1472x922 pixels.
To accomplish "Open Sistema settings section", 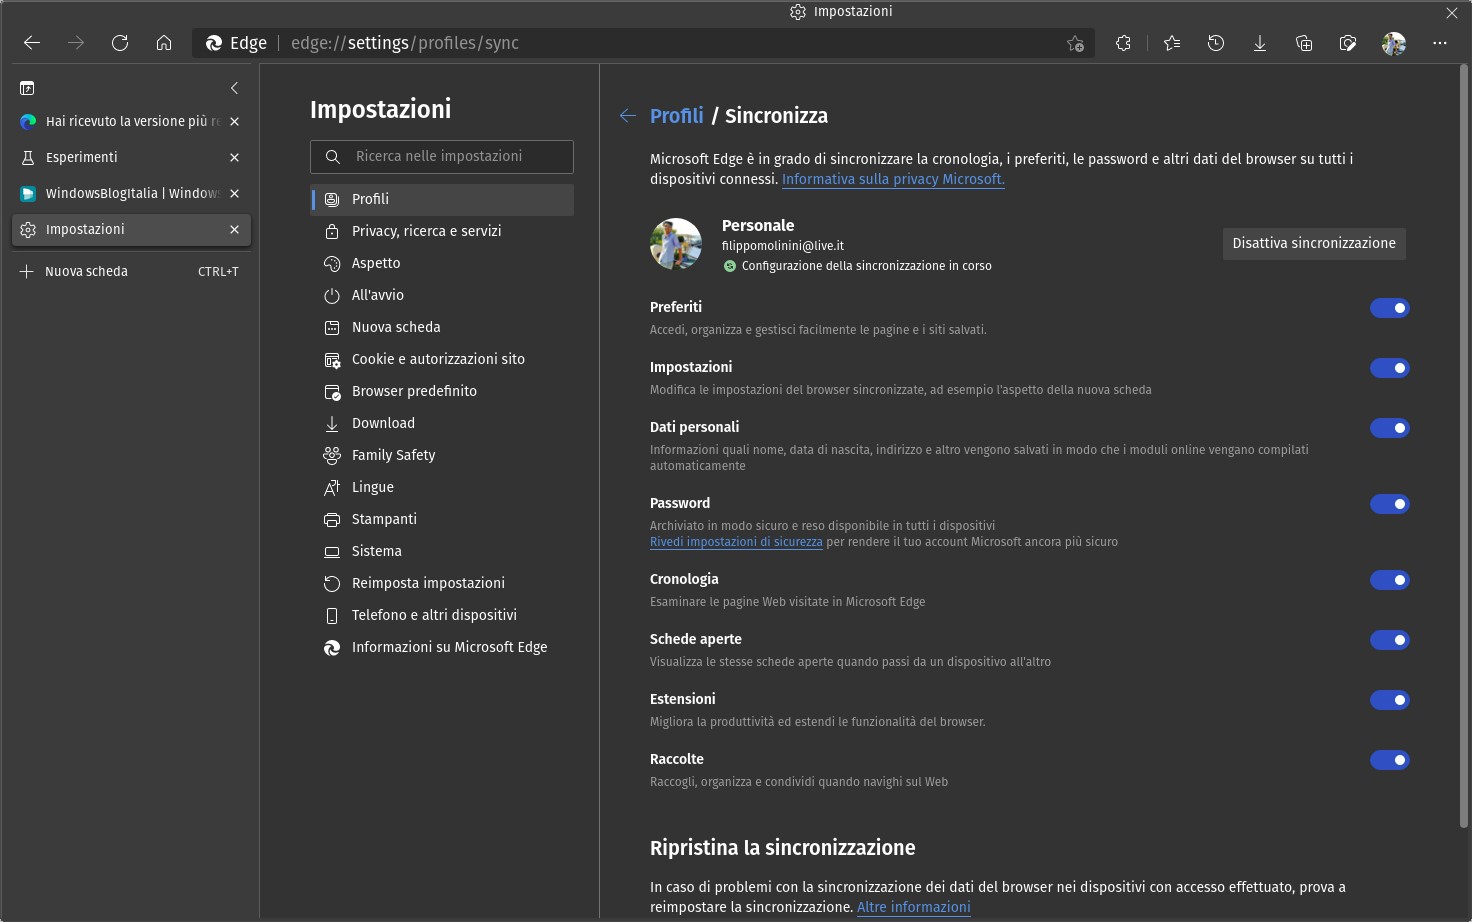I will pos(442,551).
